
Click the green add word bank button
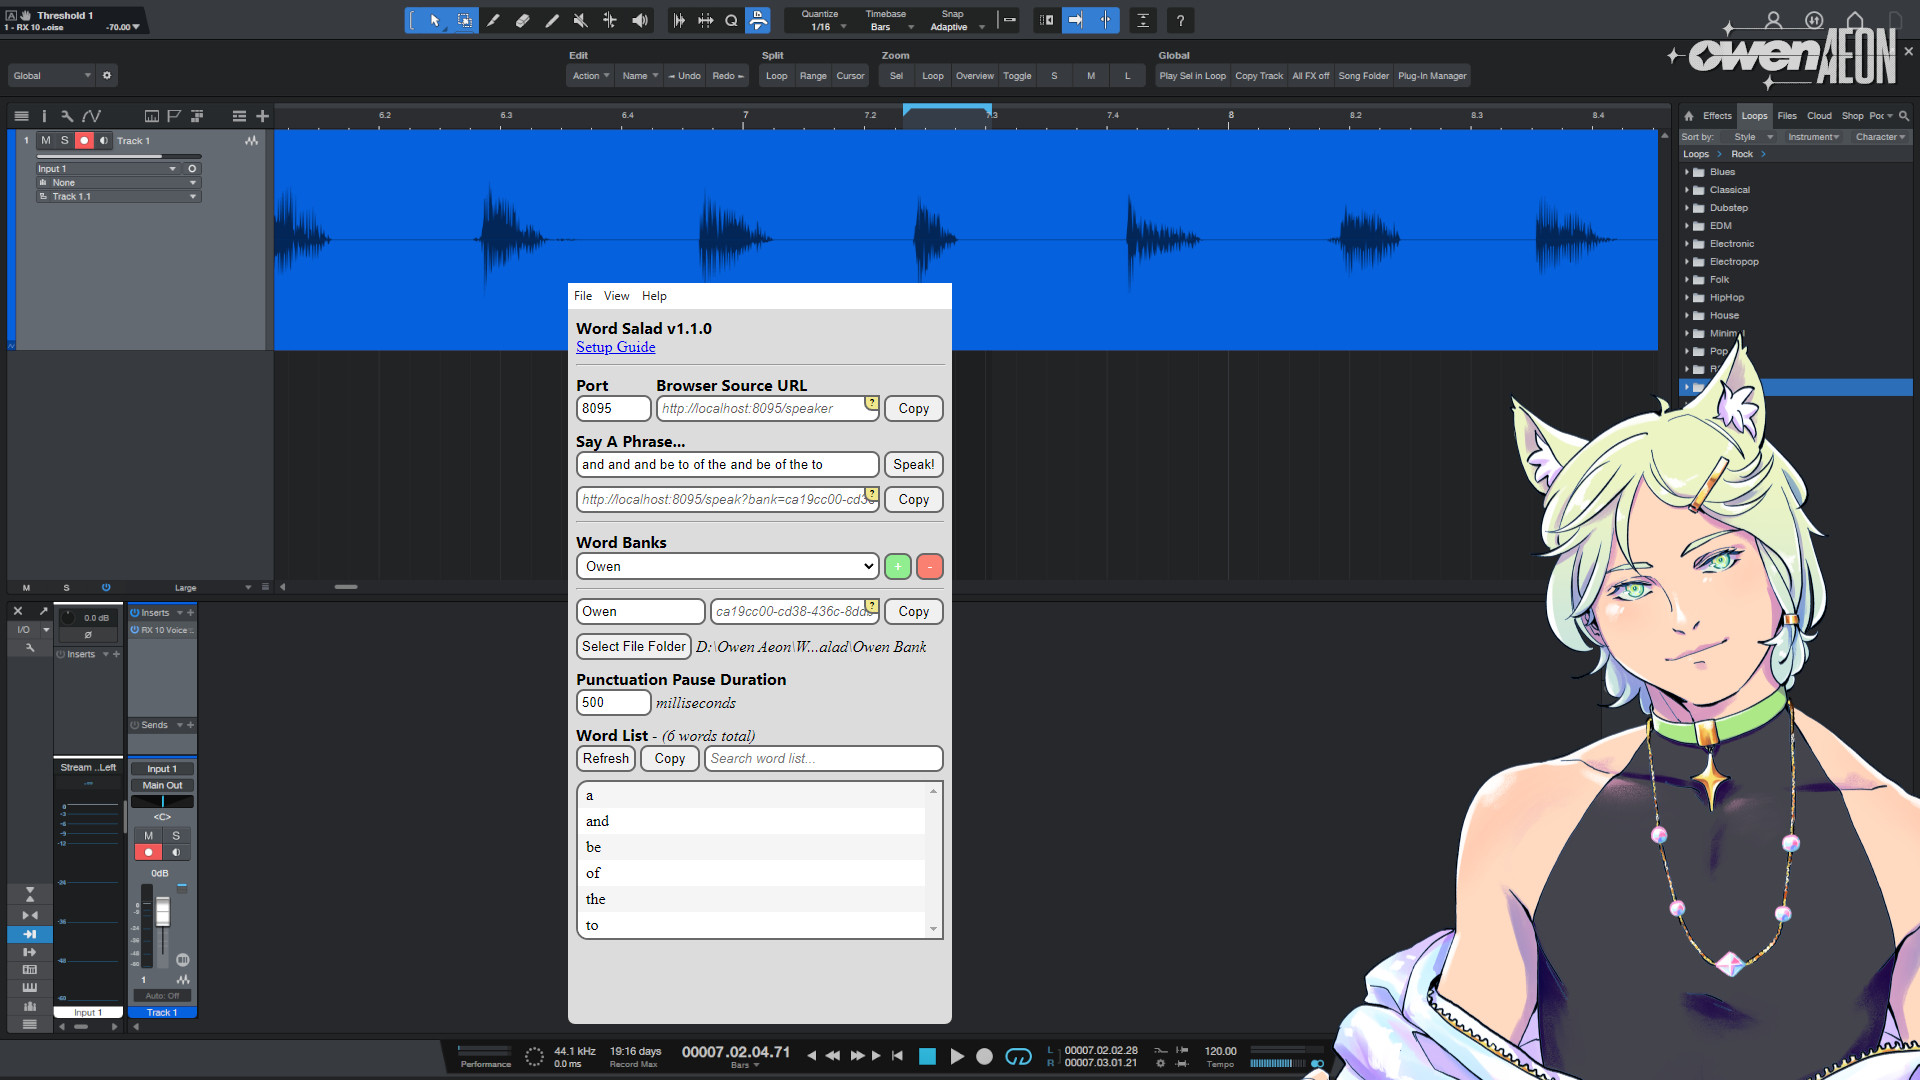pyautogui.click(x=898, y=567)
